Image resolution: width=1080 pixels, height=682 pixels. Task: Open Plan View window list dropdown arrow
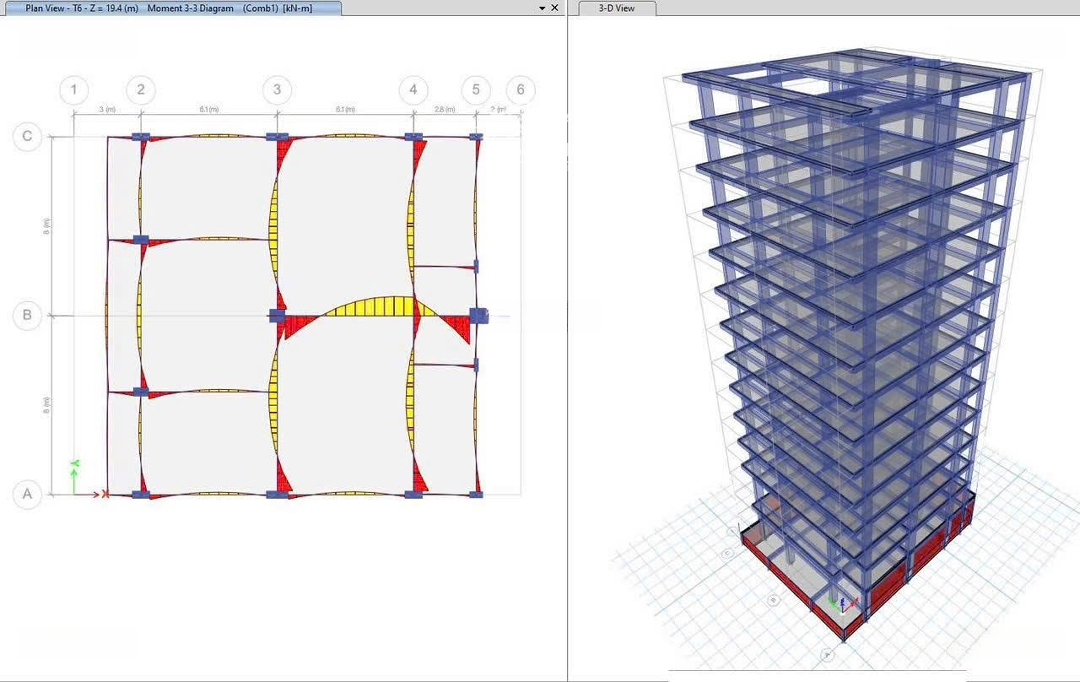(x=542, y=8)
